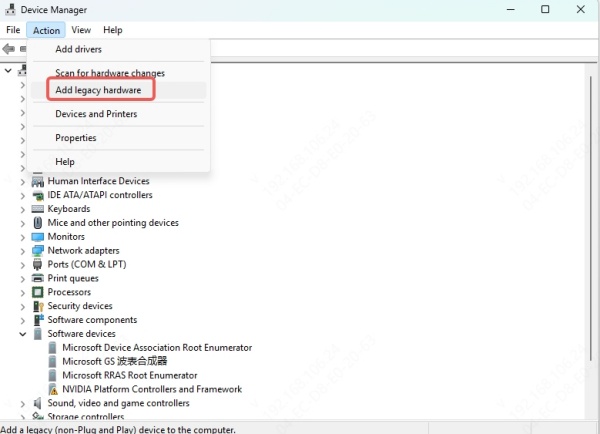600x434 pixels.
Task: Click the Human Interface Devices icon
Action: click(38, 181)
